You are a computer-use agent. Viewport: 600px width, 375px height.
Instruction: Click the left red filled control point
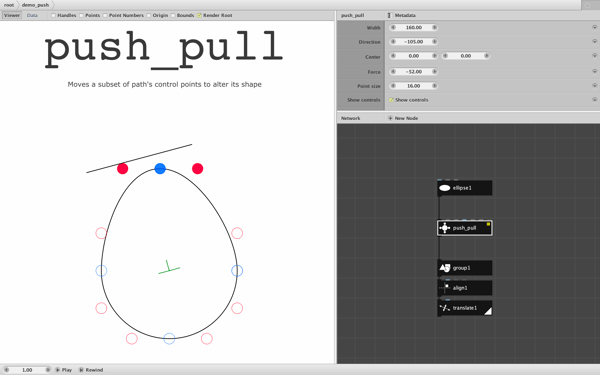122,168
